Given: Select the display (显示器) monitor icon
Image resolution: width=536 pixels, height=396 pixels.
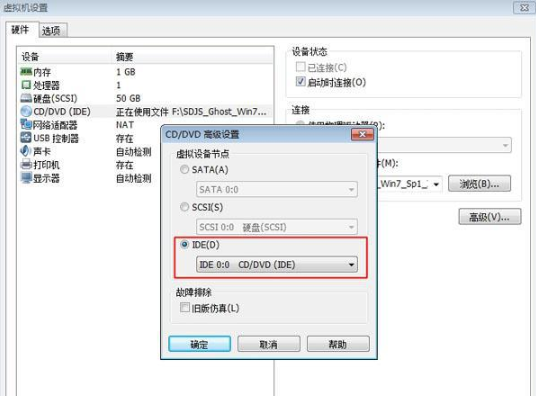Looking at the screenshot, I should pyautogui.click(x=26, y=178).
